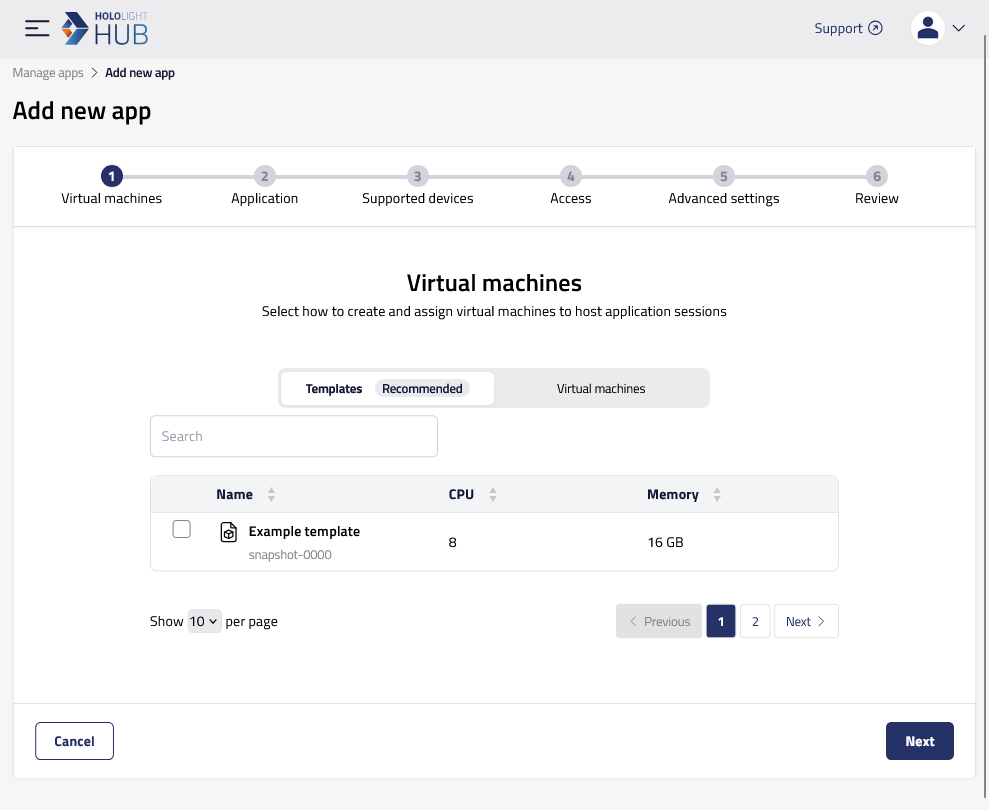Jump to step 6 Review circle
The image size is (989, 810).
[x=877, y=176]
